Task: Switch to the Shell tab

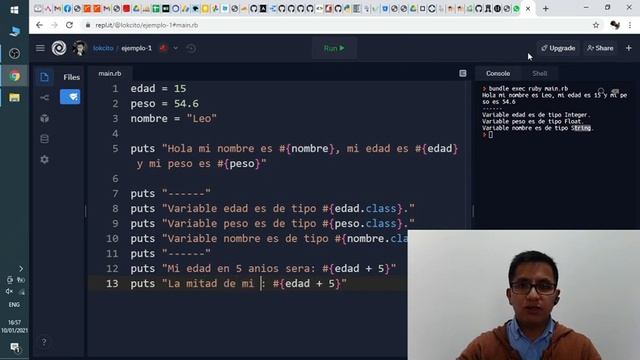Action: pyautogui.click(x=539, y=73)
